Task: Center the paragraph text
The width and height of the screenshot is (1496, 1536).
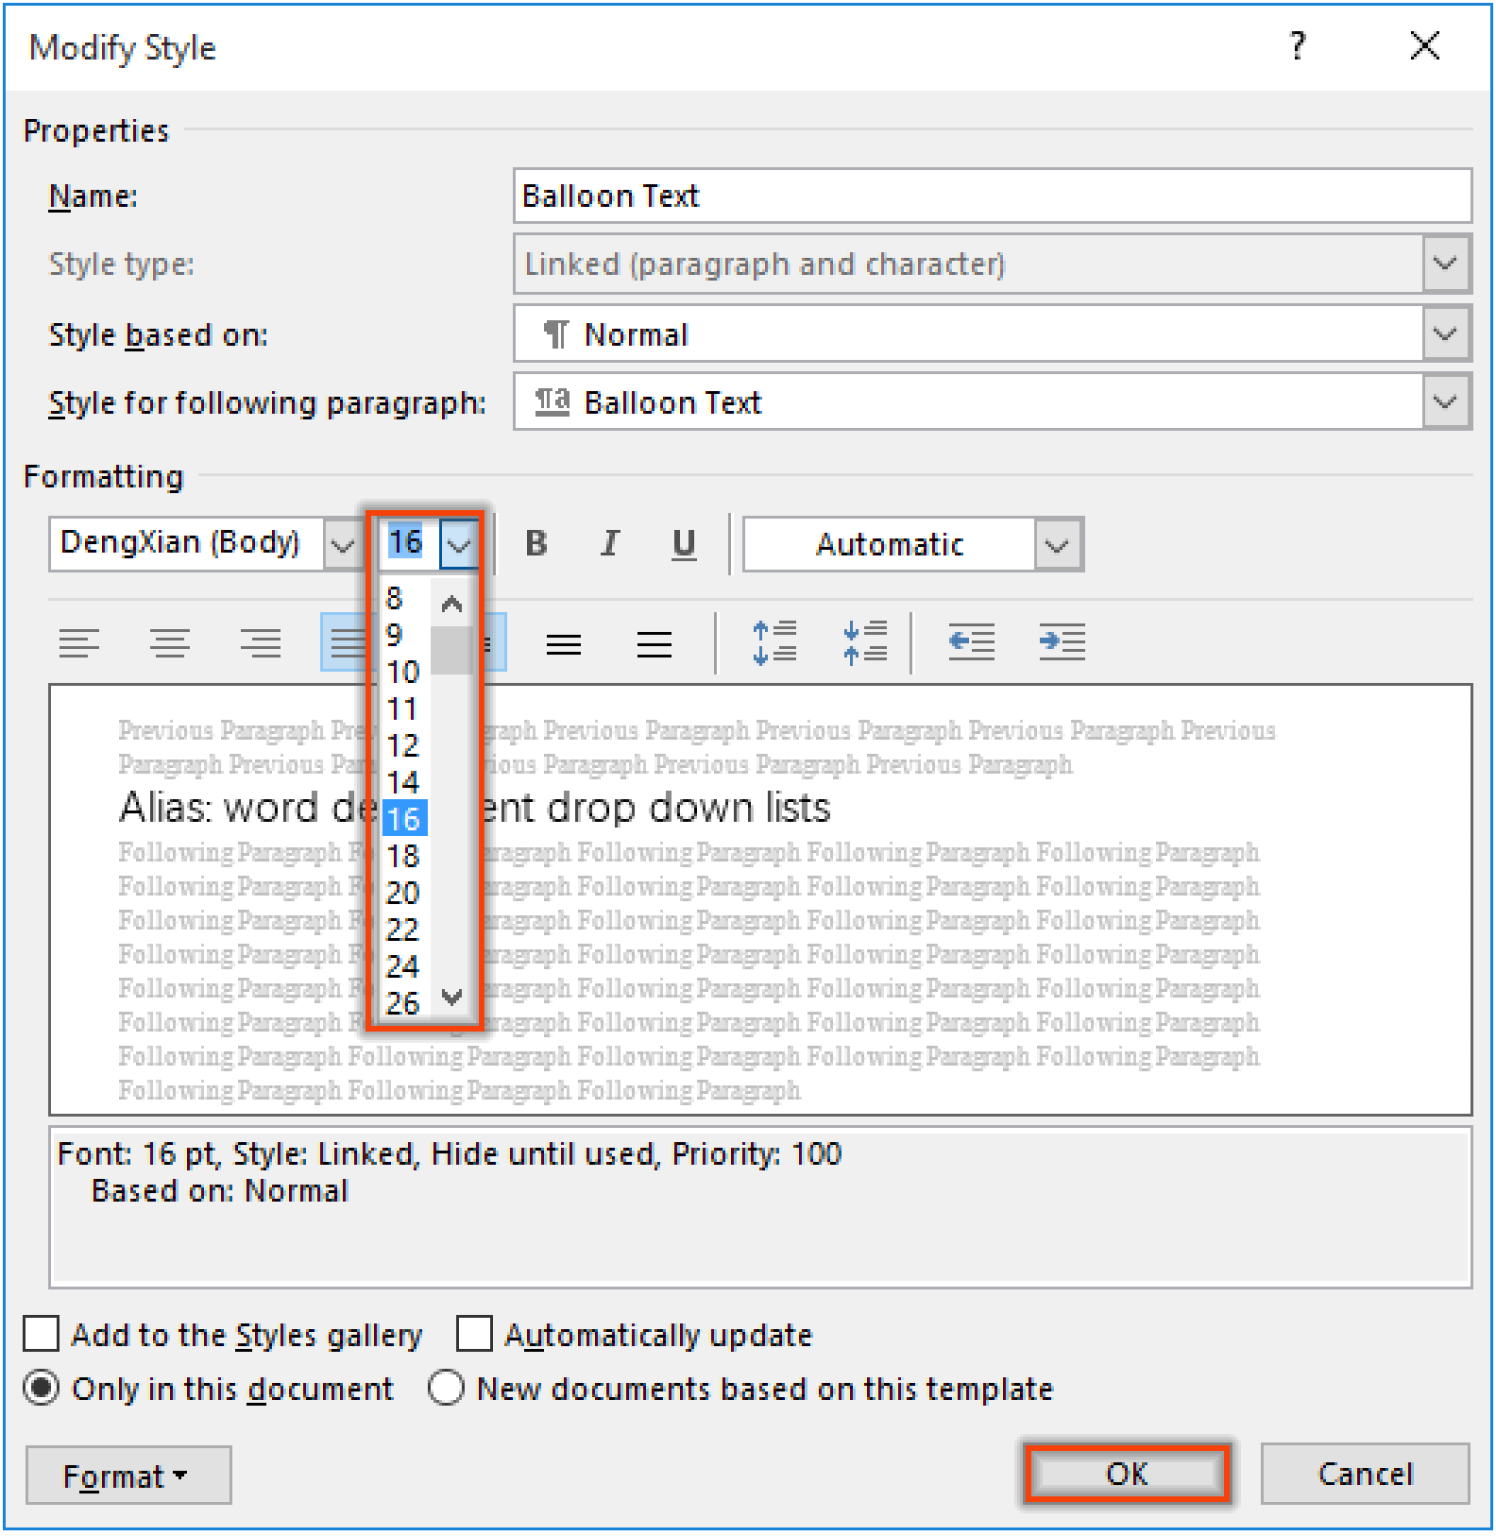Action: pyautogui.click(x=170, y=642)
